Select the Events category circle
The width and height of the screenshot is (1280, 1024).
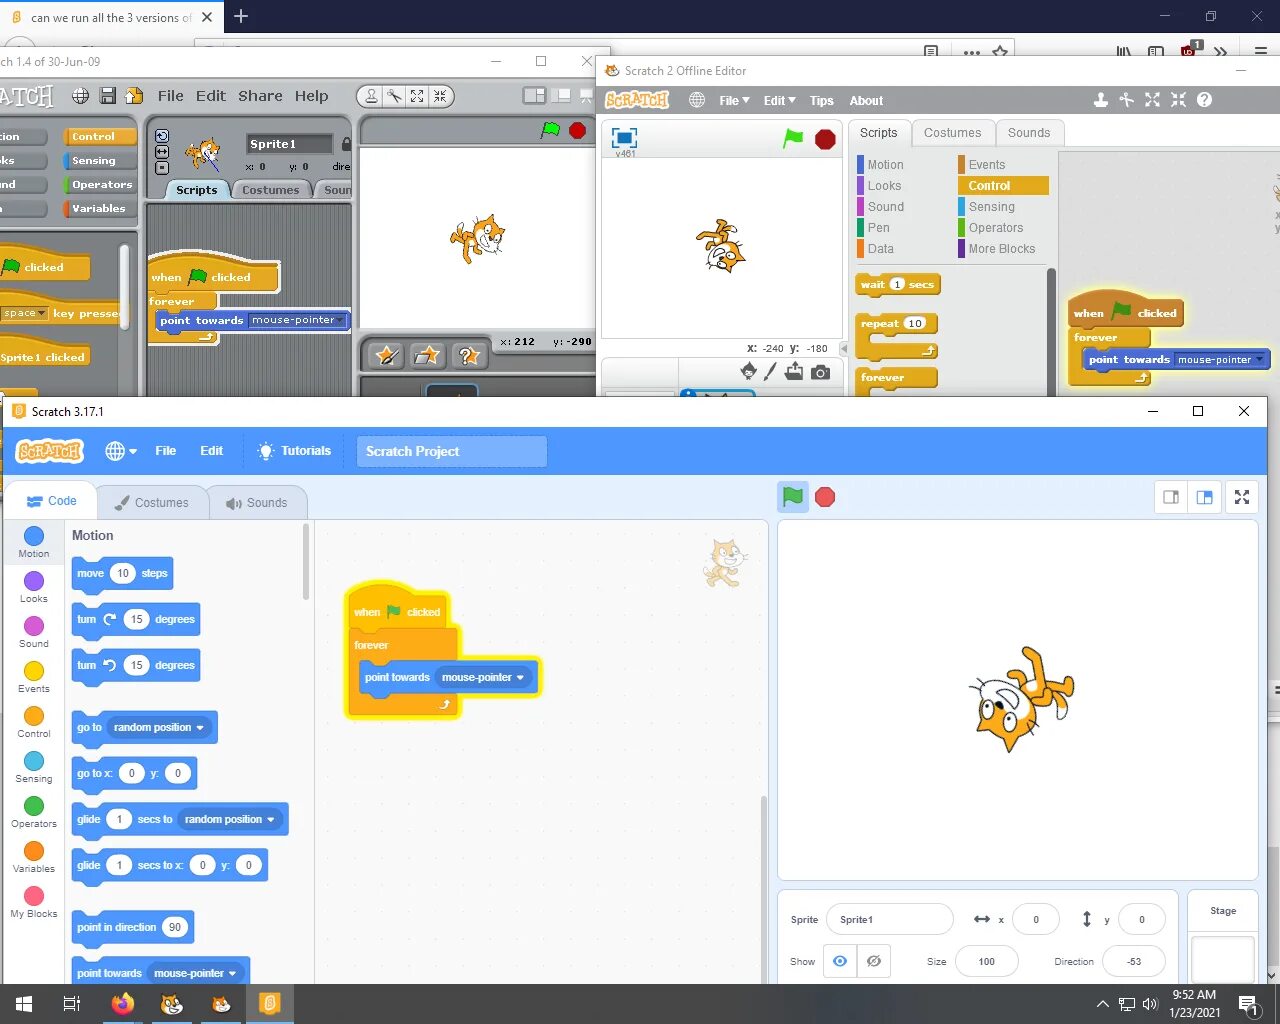[x=34, y=671]
